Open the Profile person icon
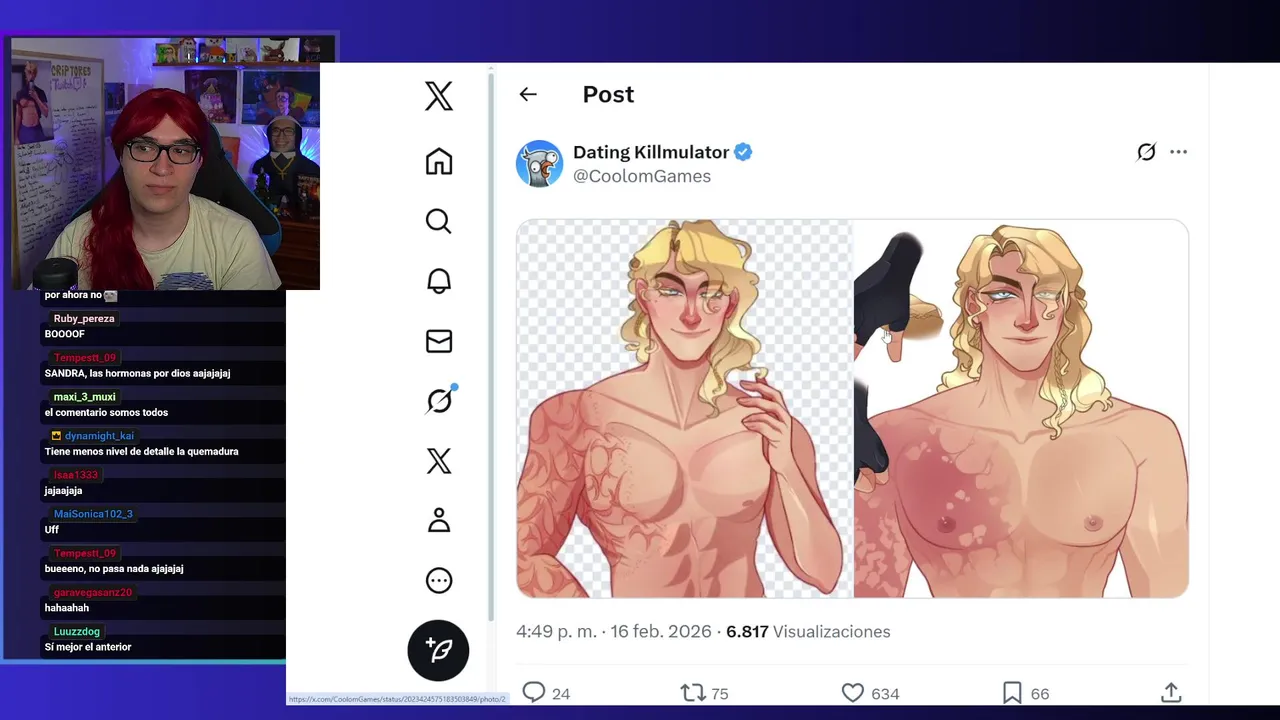1280x720 pixels. pos(438,520)
